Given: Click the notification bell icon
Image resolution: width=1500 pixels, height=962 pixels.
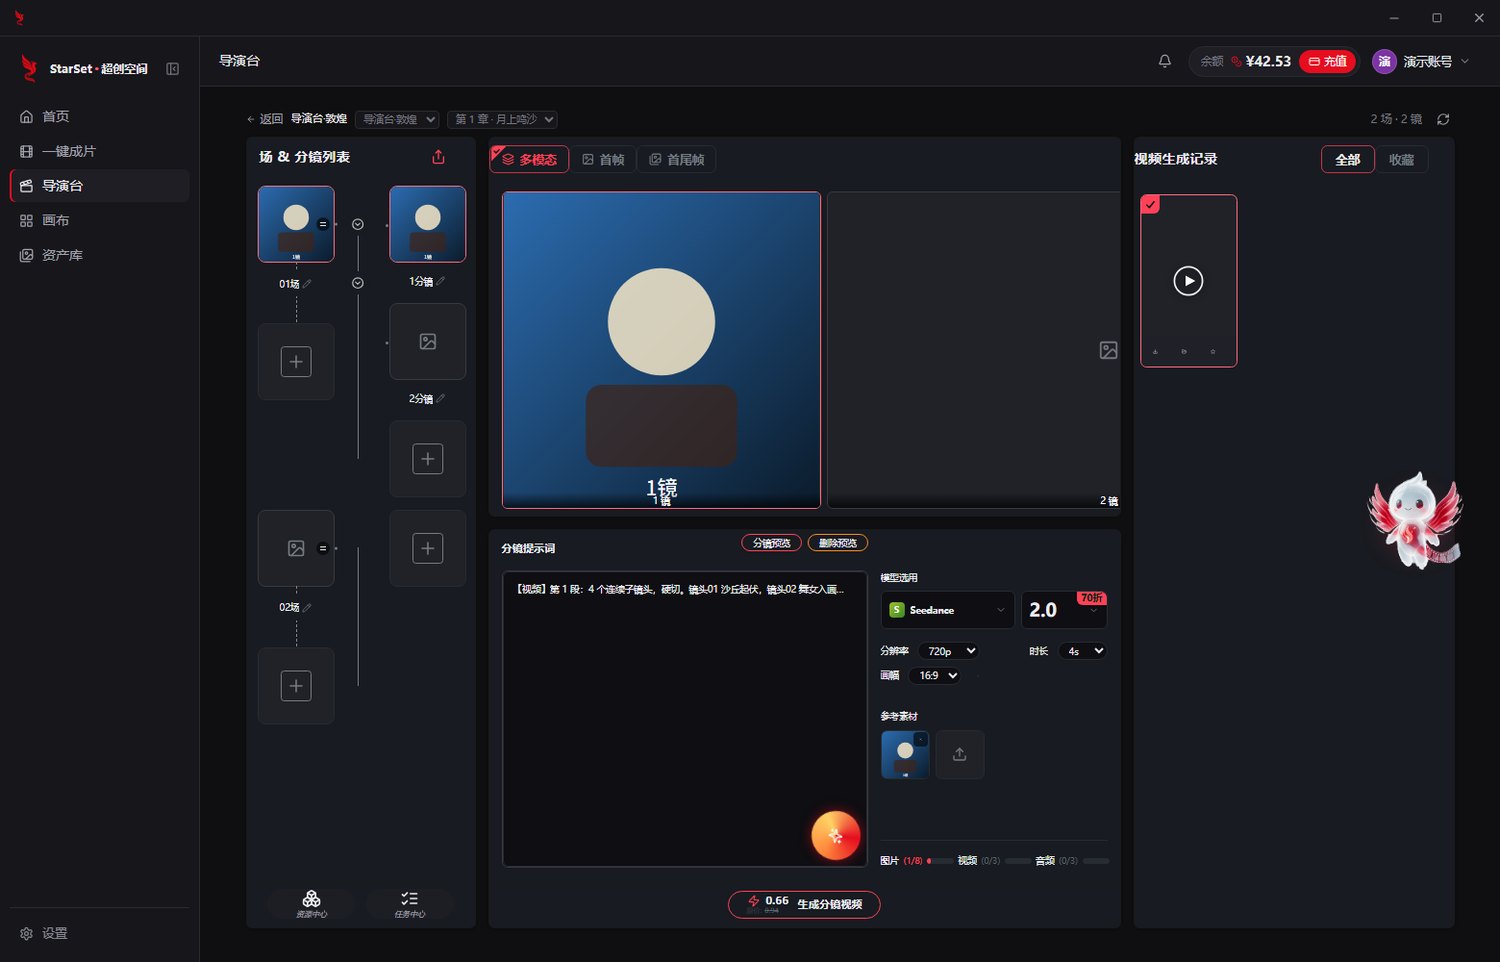Looking at the screenshot, I should click(1164, 61).
